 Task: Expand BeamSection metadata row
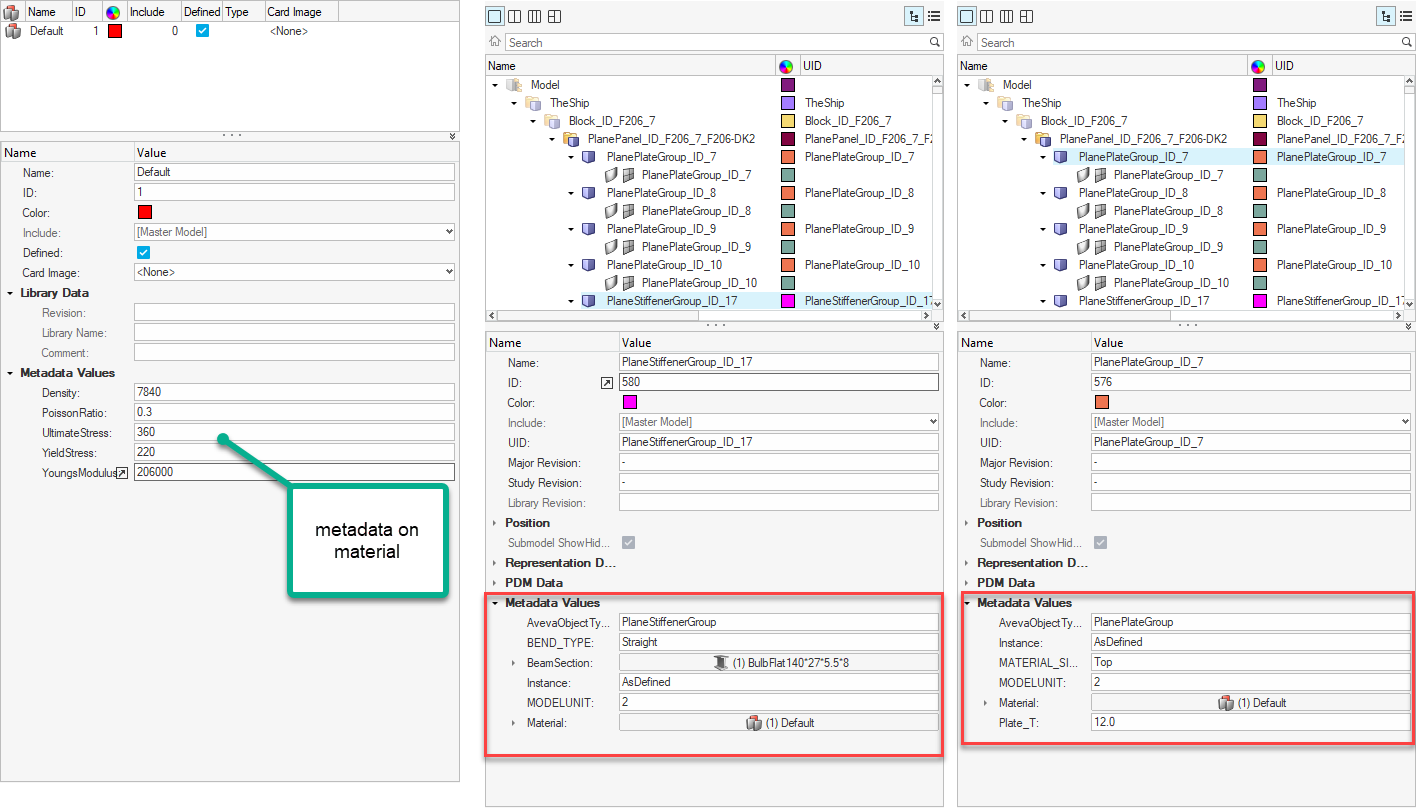tap(514, 663)
